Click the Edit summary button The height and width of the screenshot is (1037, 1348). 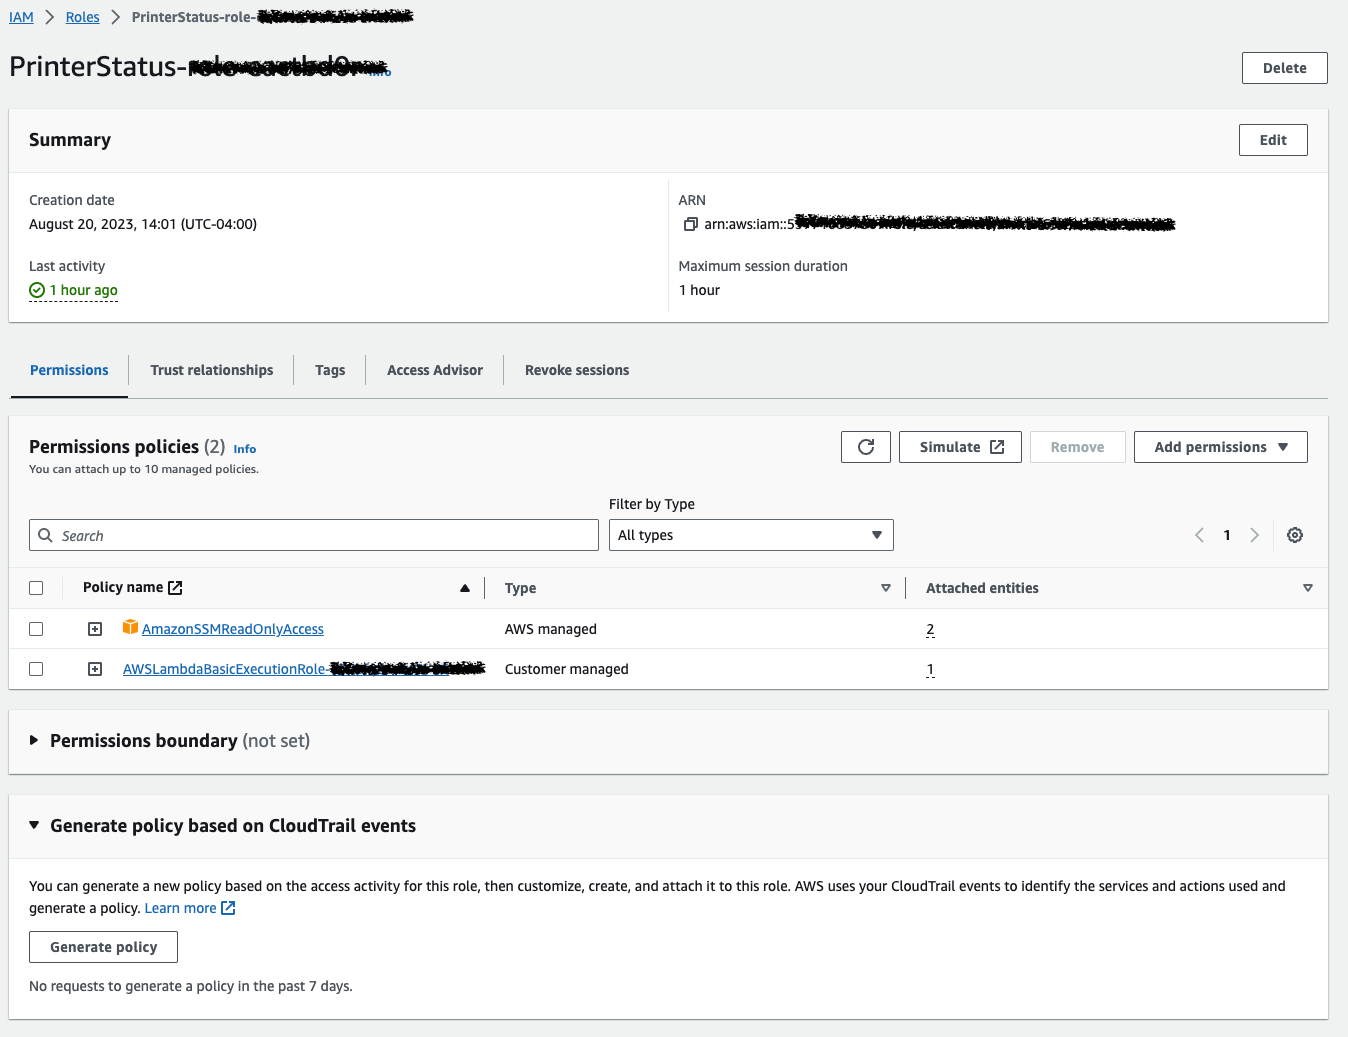[x=1273, y=140]
